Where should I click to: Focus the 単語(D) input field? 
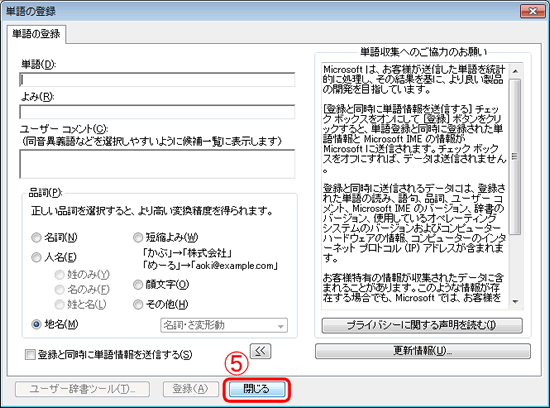click(x=157, y=80)
